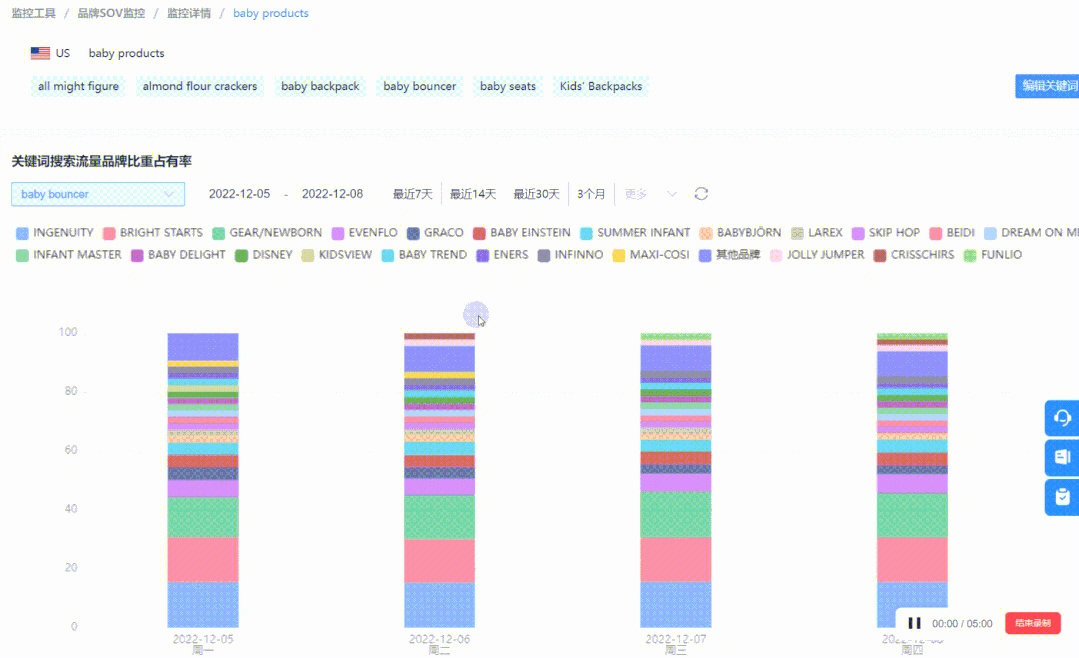Expand the 更多 date range dropdown
The image size is (1079, 658).
coord(650,194)
